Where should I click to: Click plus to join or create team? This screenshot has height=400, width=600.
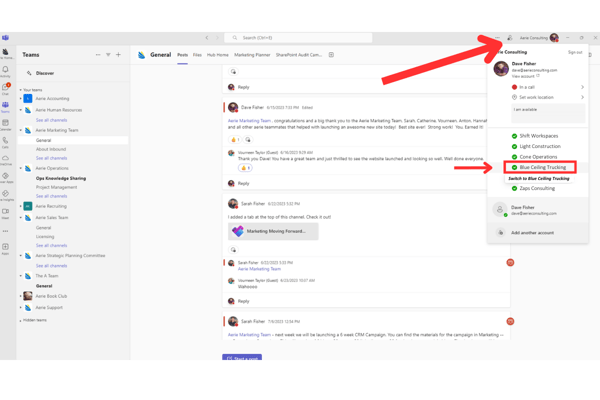(118, 55)
